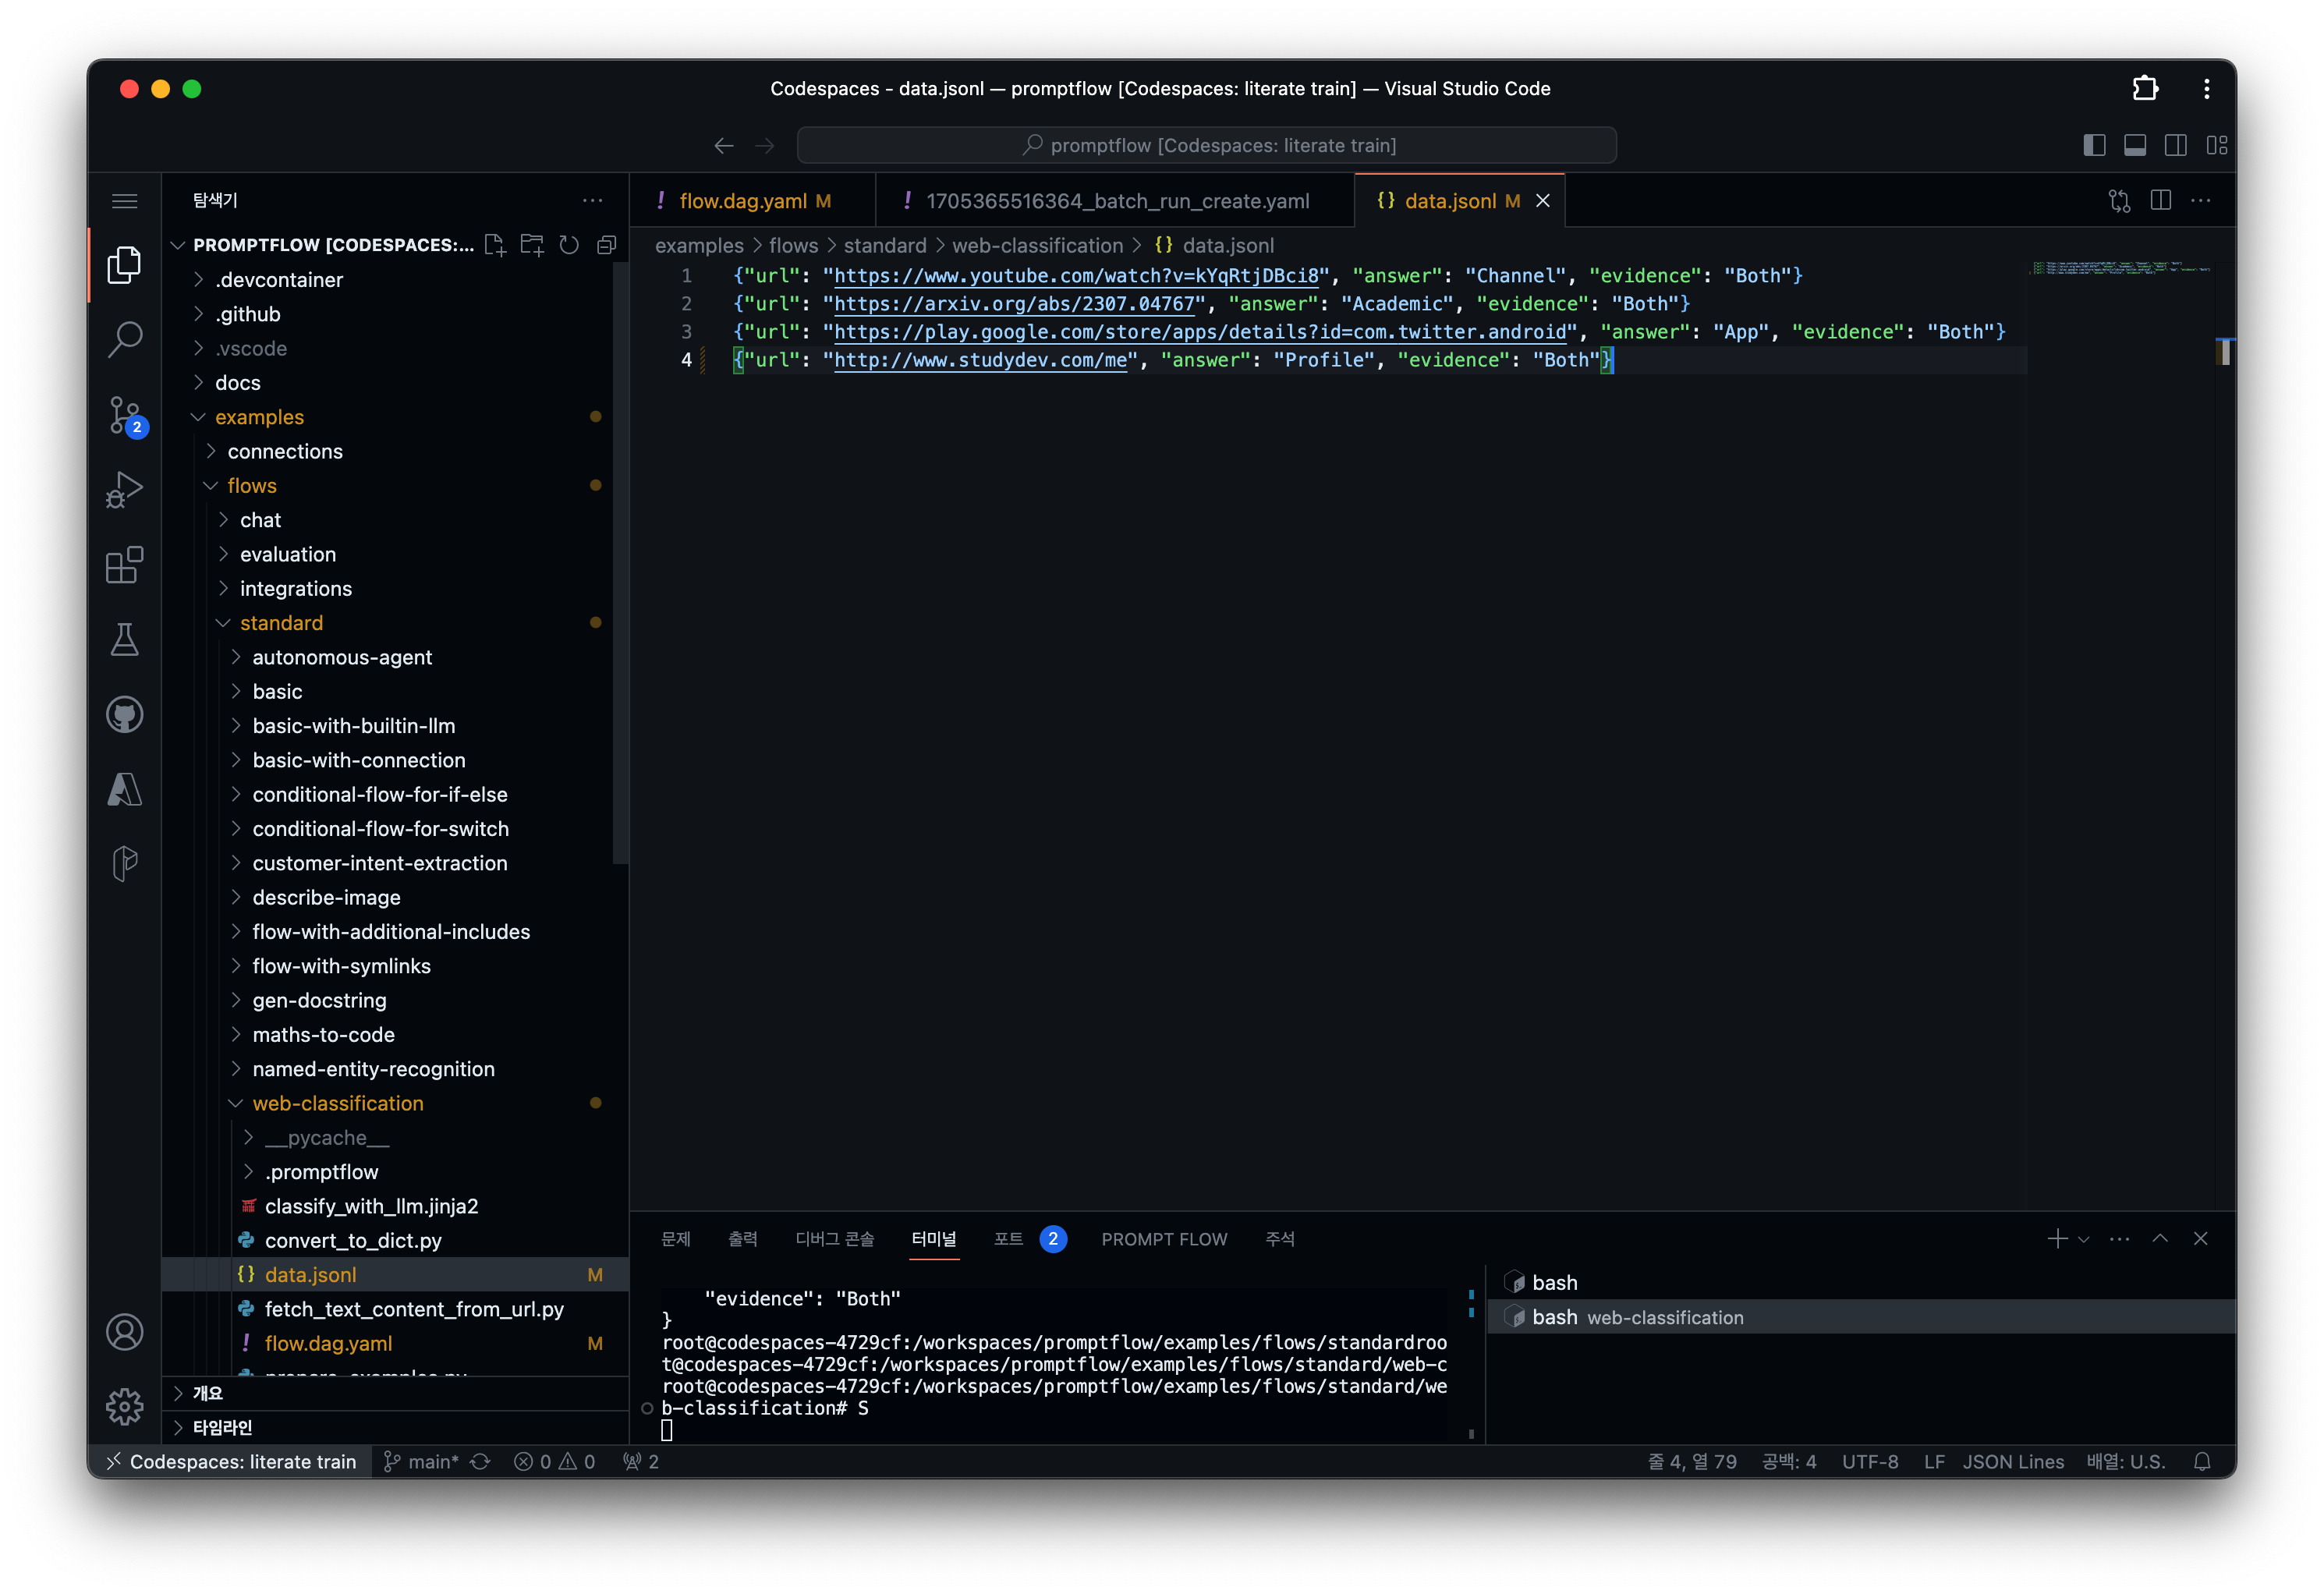This screenshot has width=2324, height=1594.
Task: Open notifications bell in status bar
Action: (2201, 1461)
